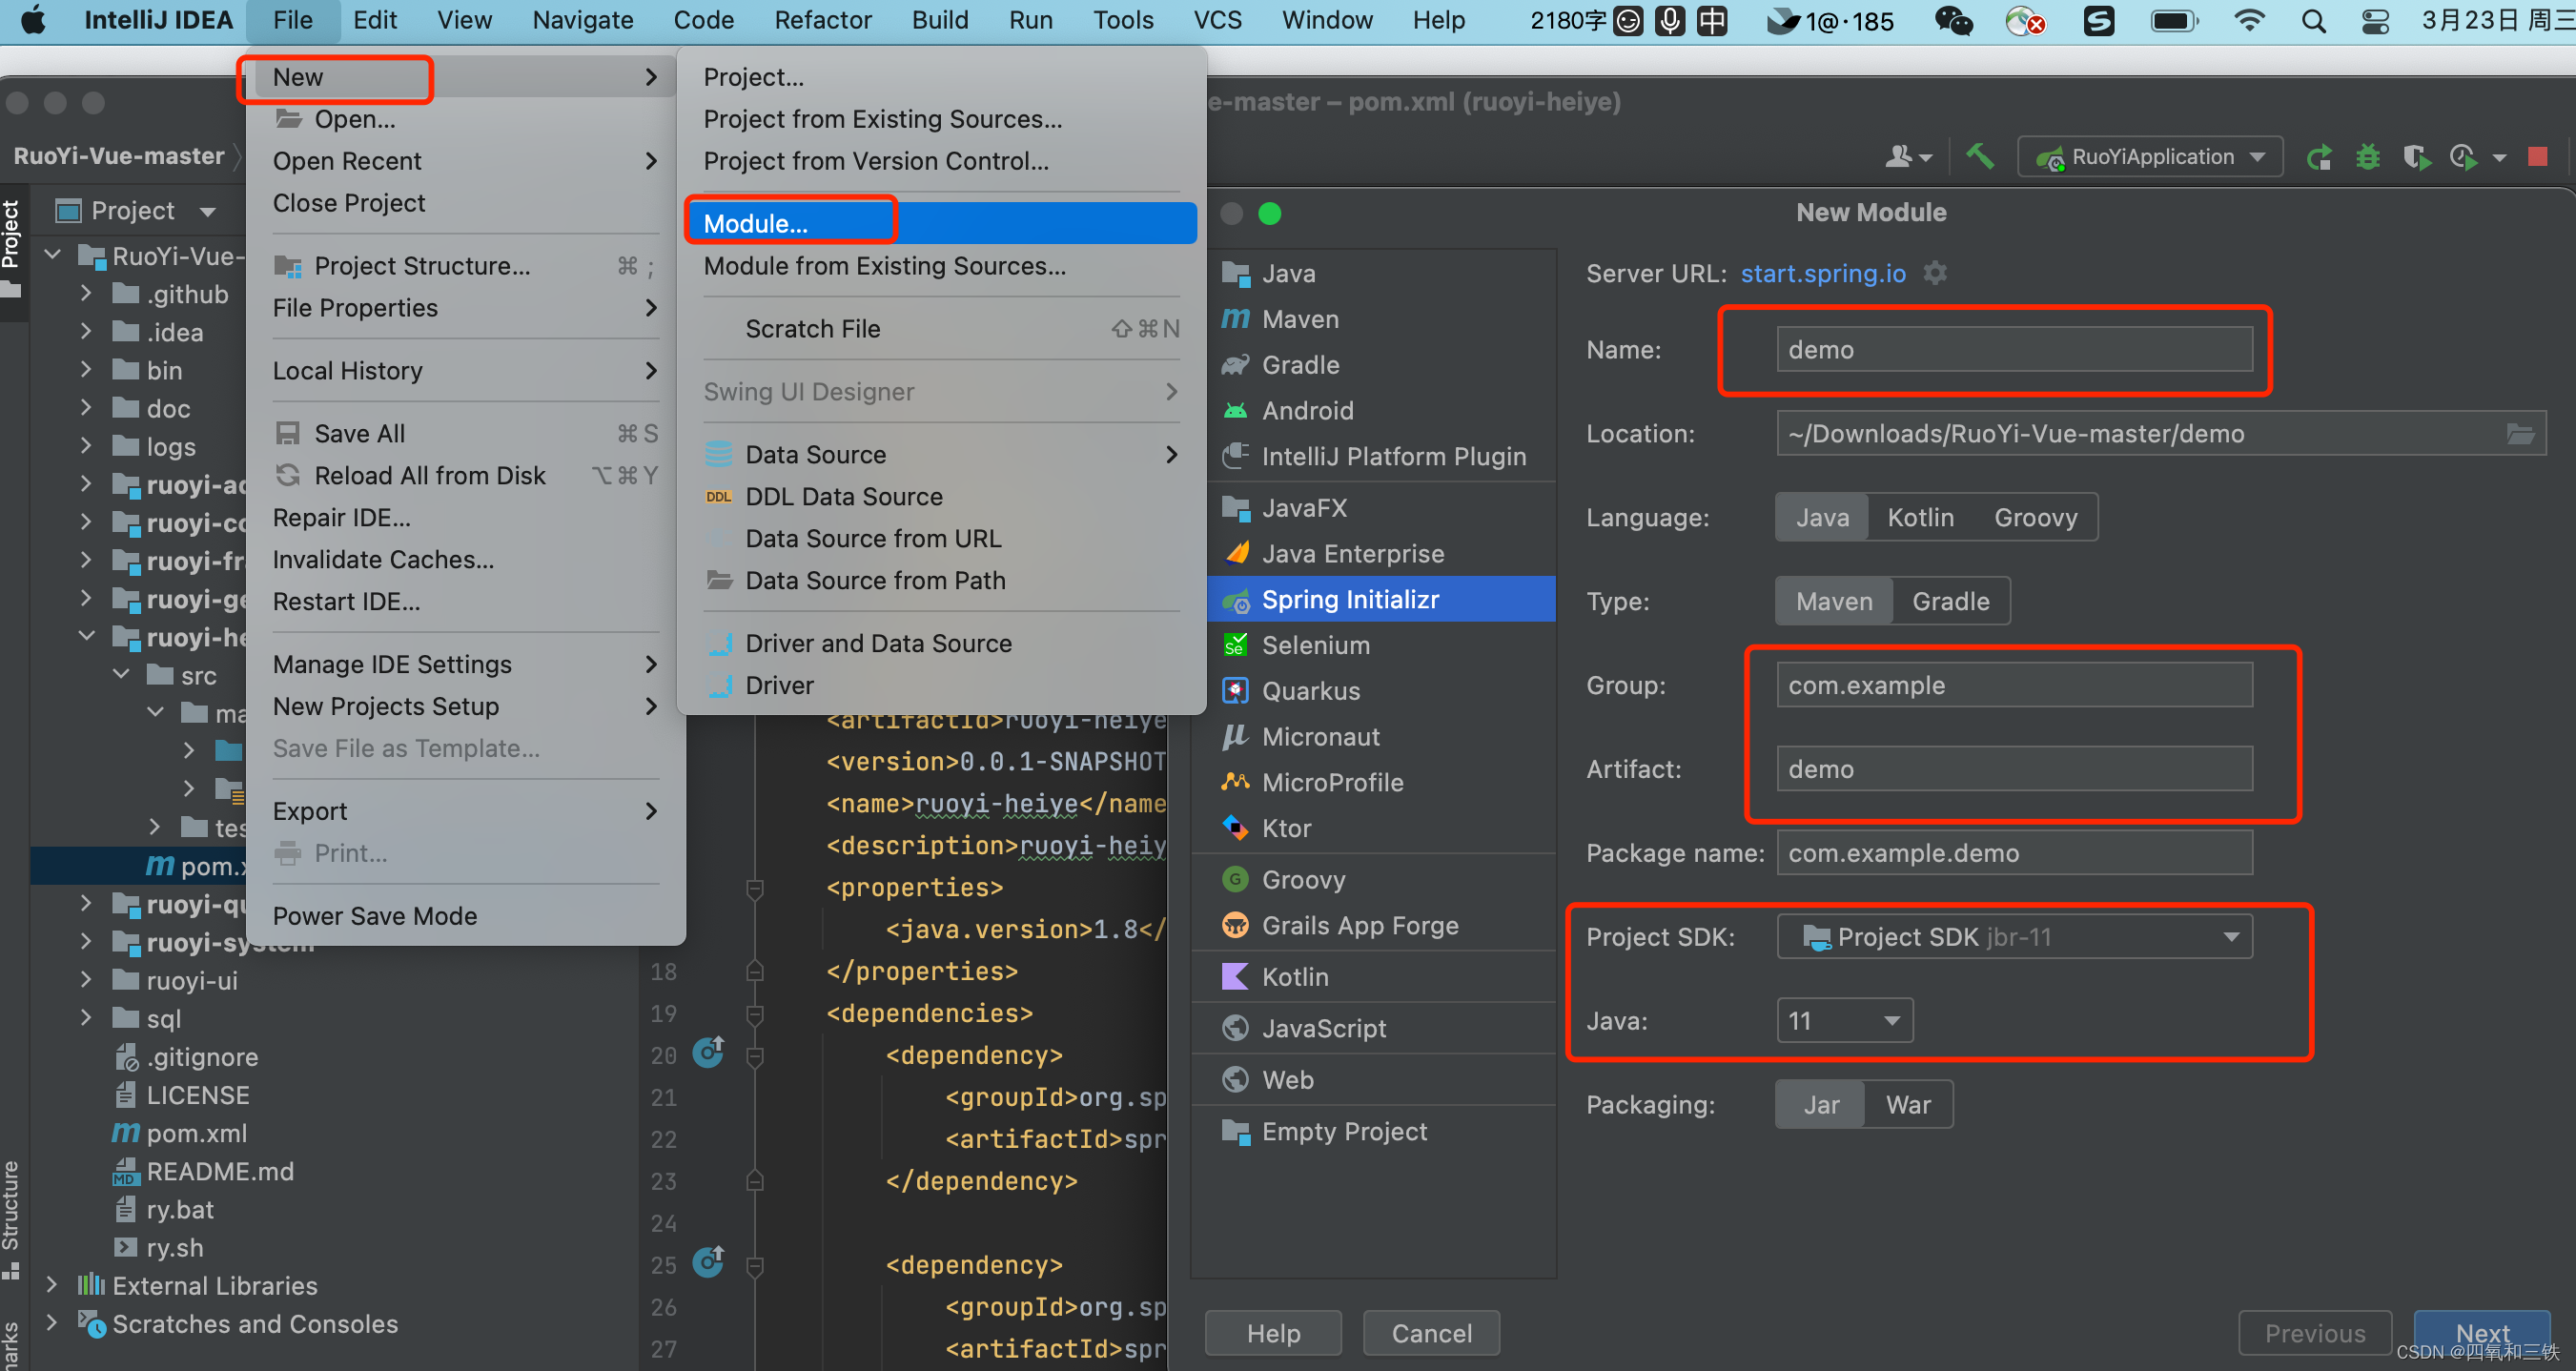Screen dimensions: 2576x1371
Task: Open WeChat icon in menu bar
Action: [x=1953, y=20]
